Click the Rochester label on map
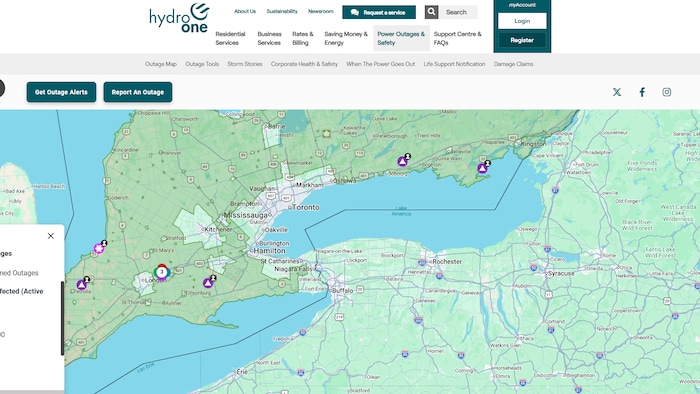The width and height of the screenshot is (700, 394). click(x=447, y=261)
